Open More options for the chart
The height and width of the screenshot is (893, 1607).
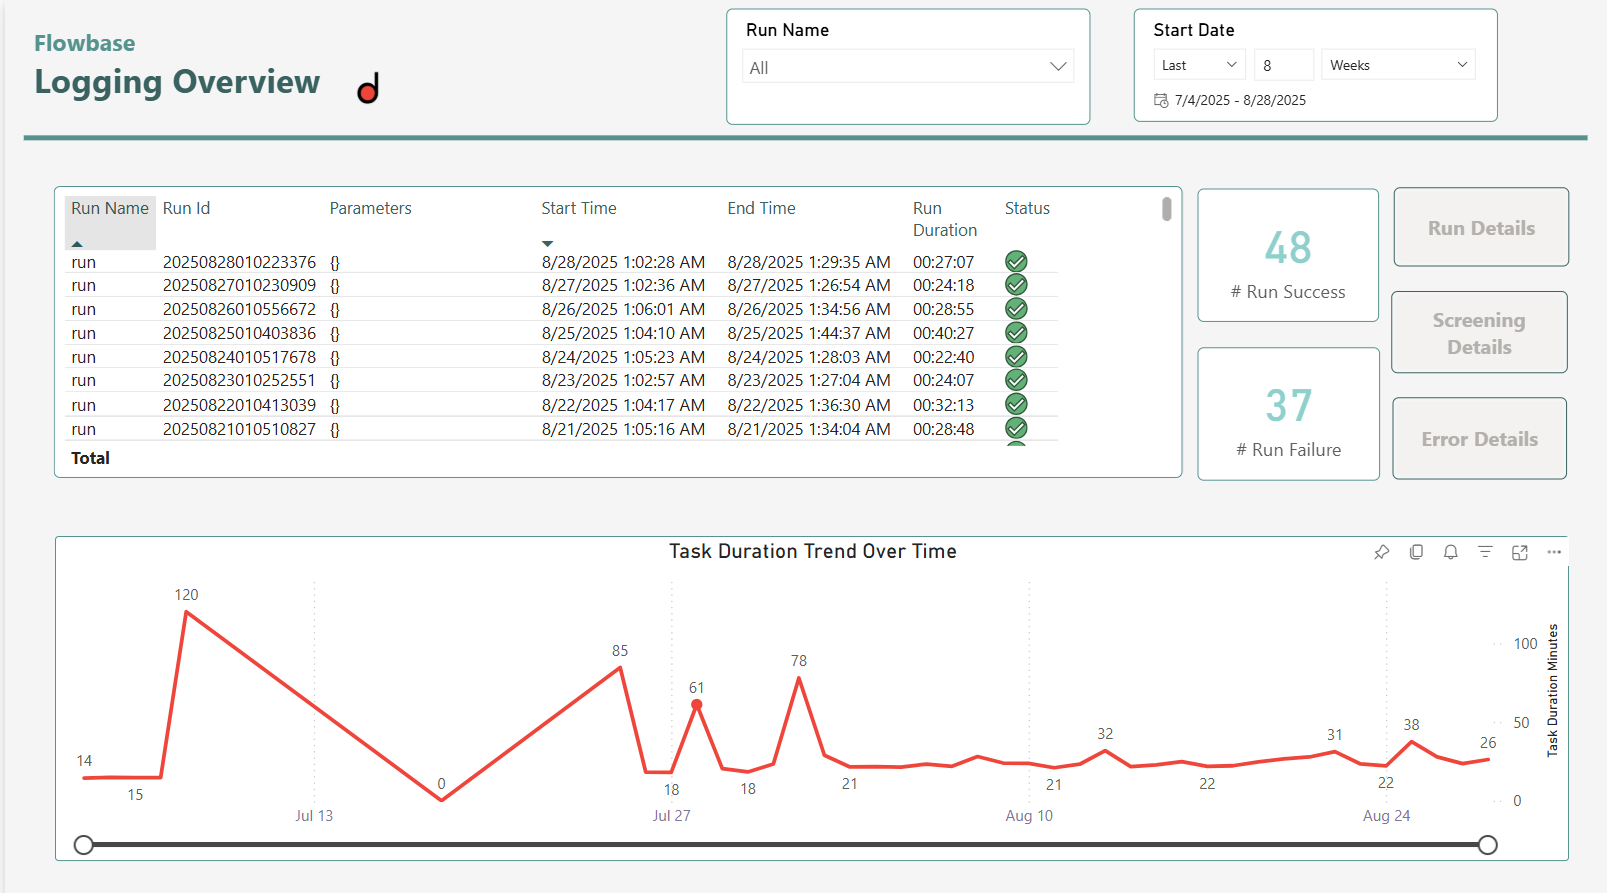[x=1554, y=552]
